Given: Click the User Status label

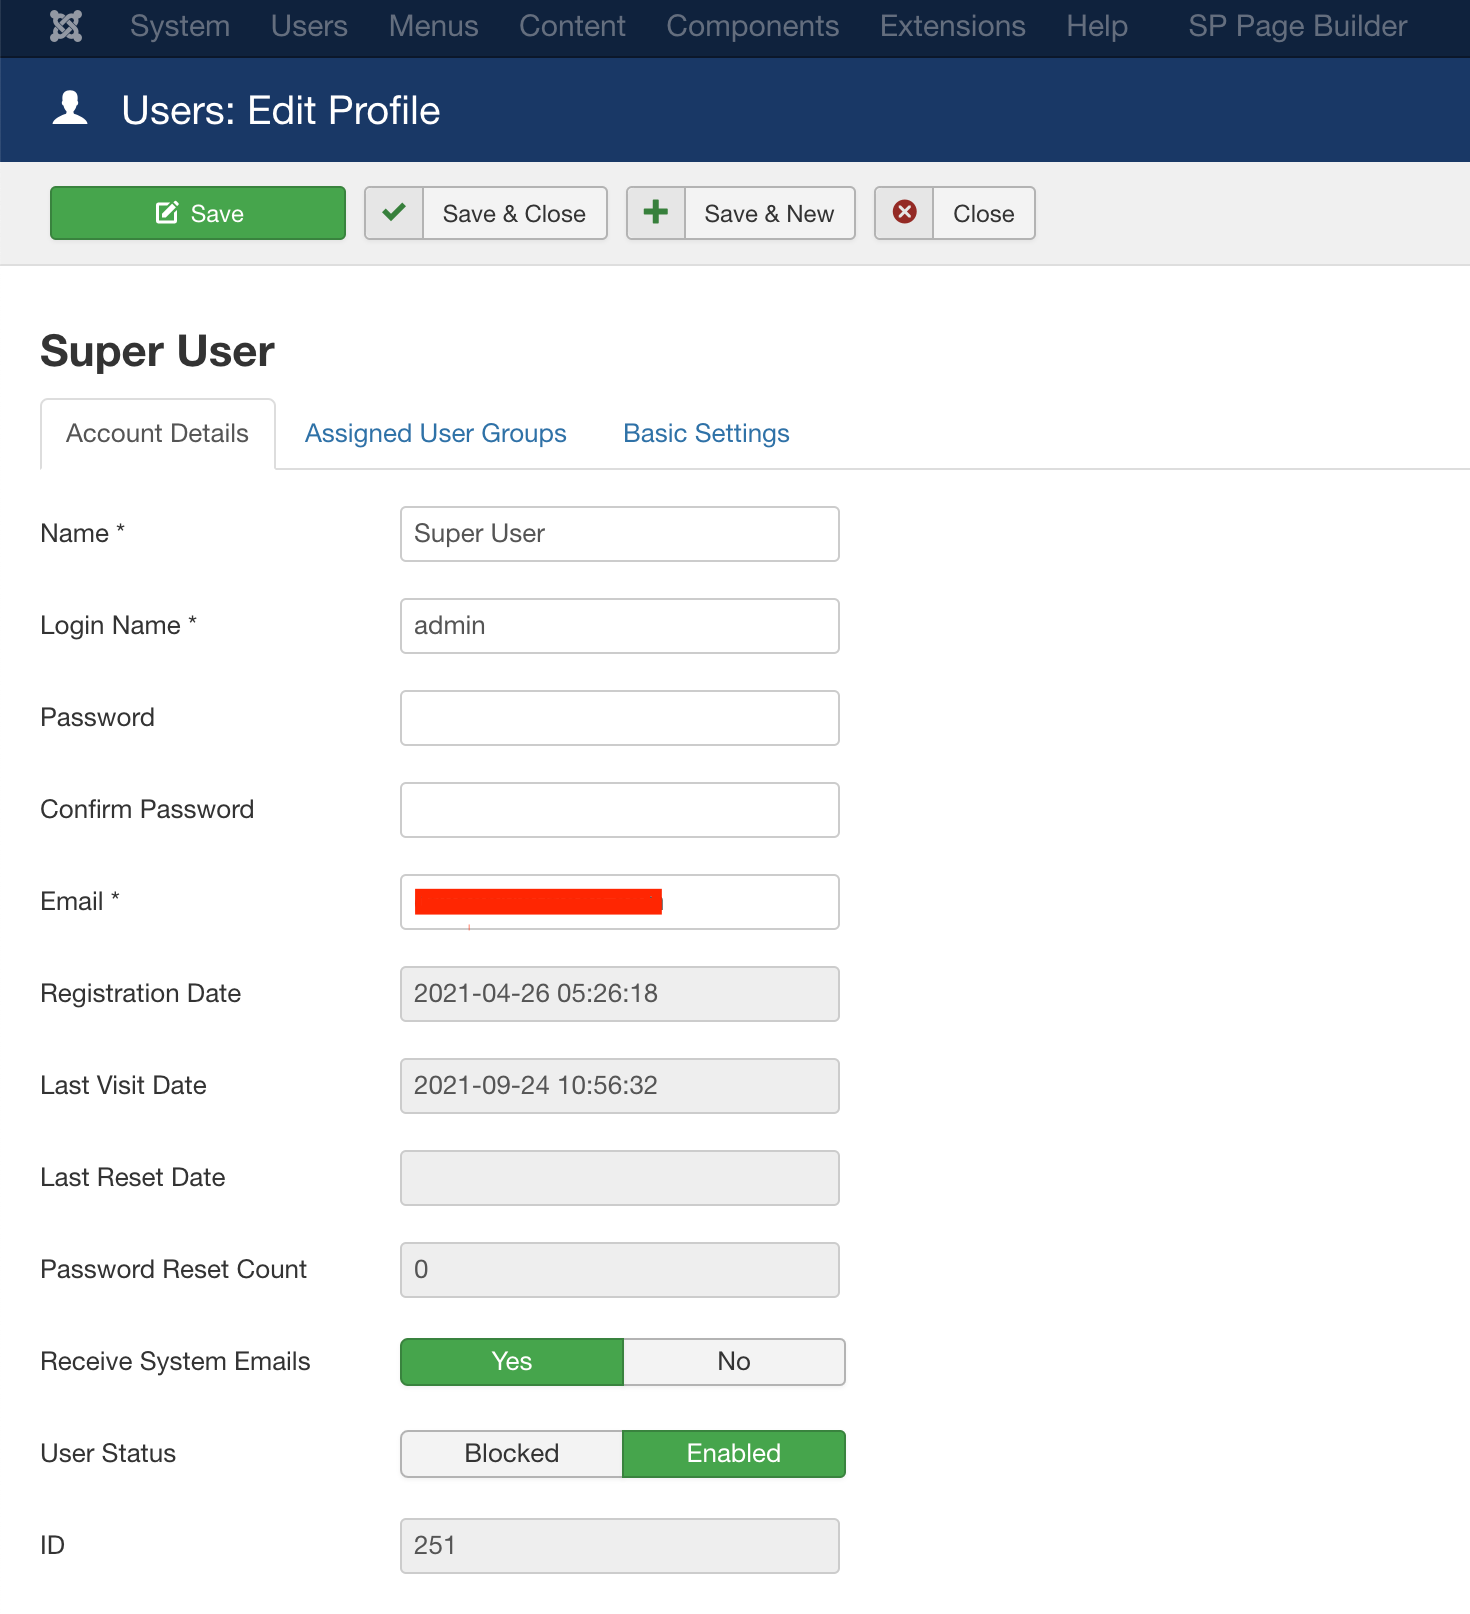Looking at the screenshot, I should (x=109, y=1453).
